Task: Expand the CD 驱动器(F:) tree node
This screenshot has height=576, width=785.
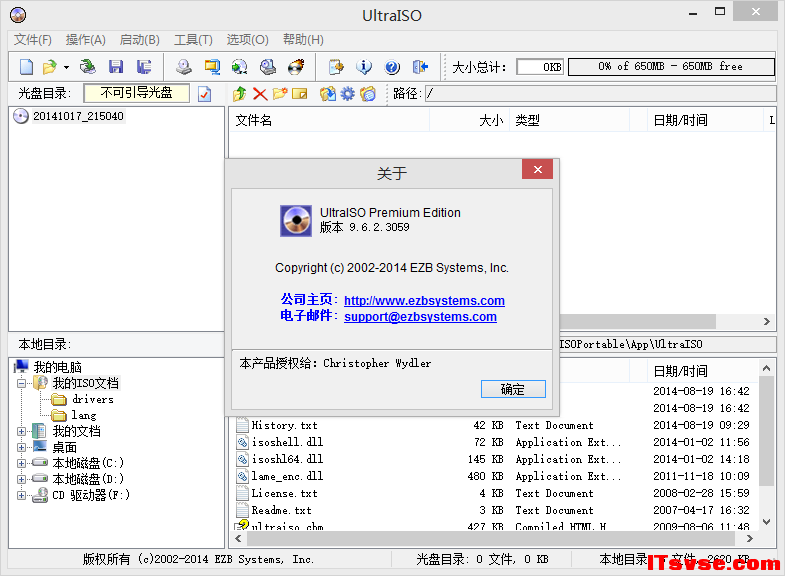Action: (x=22, y=495)
